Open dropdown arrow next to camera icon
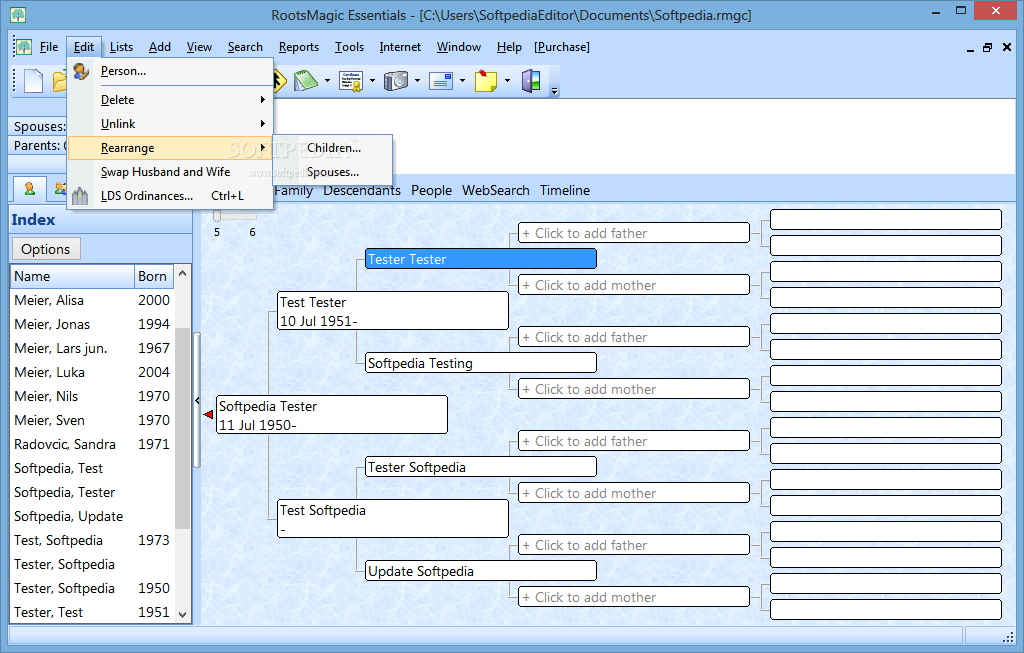The height and width of the screenshot is (653, 1024). point(417,81)
